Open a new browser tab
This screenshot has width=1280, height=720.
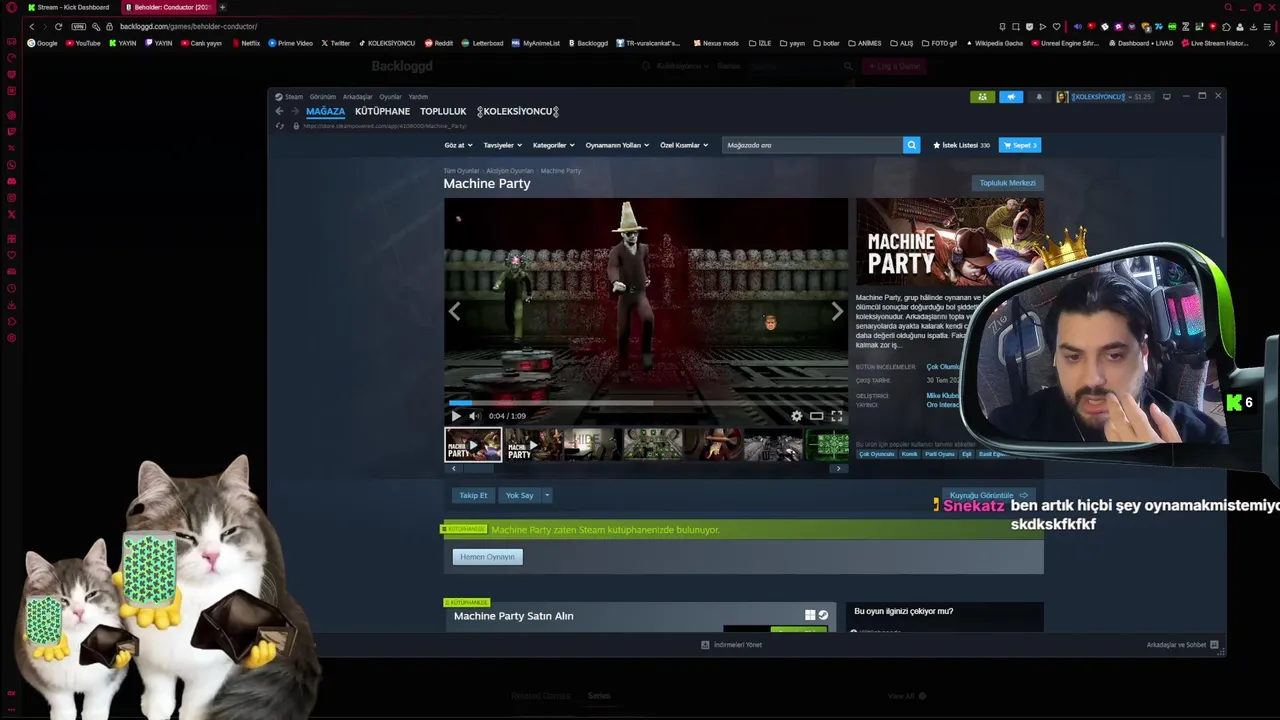coord(222,7)
